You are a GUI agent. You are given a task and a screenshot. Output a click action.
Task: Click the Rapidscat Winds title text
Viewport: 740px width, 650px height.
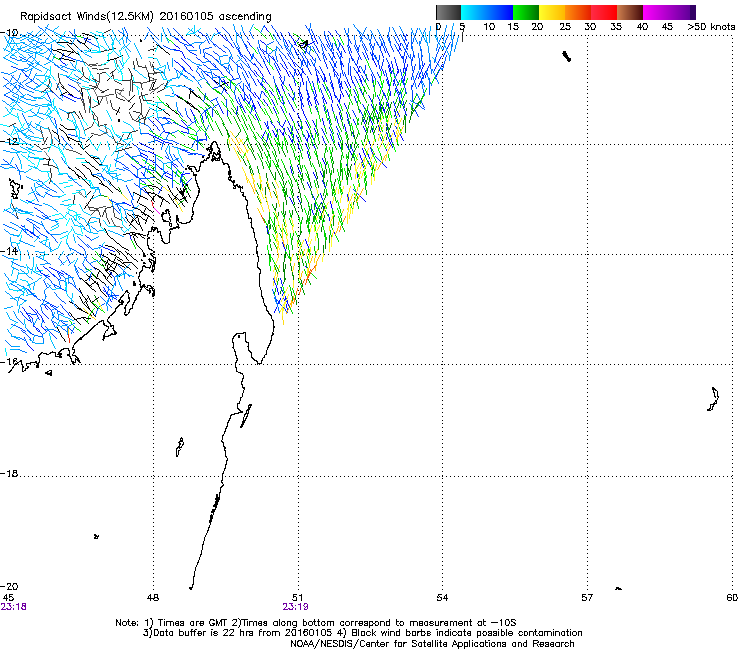pyautogui.click(x=146, y=17)
